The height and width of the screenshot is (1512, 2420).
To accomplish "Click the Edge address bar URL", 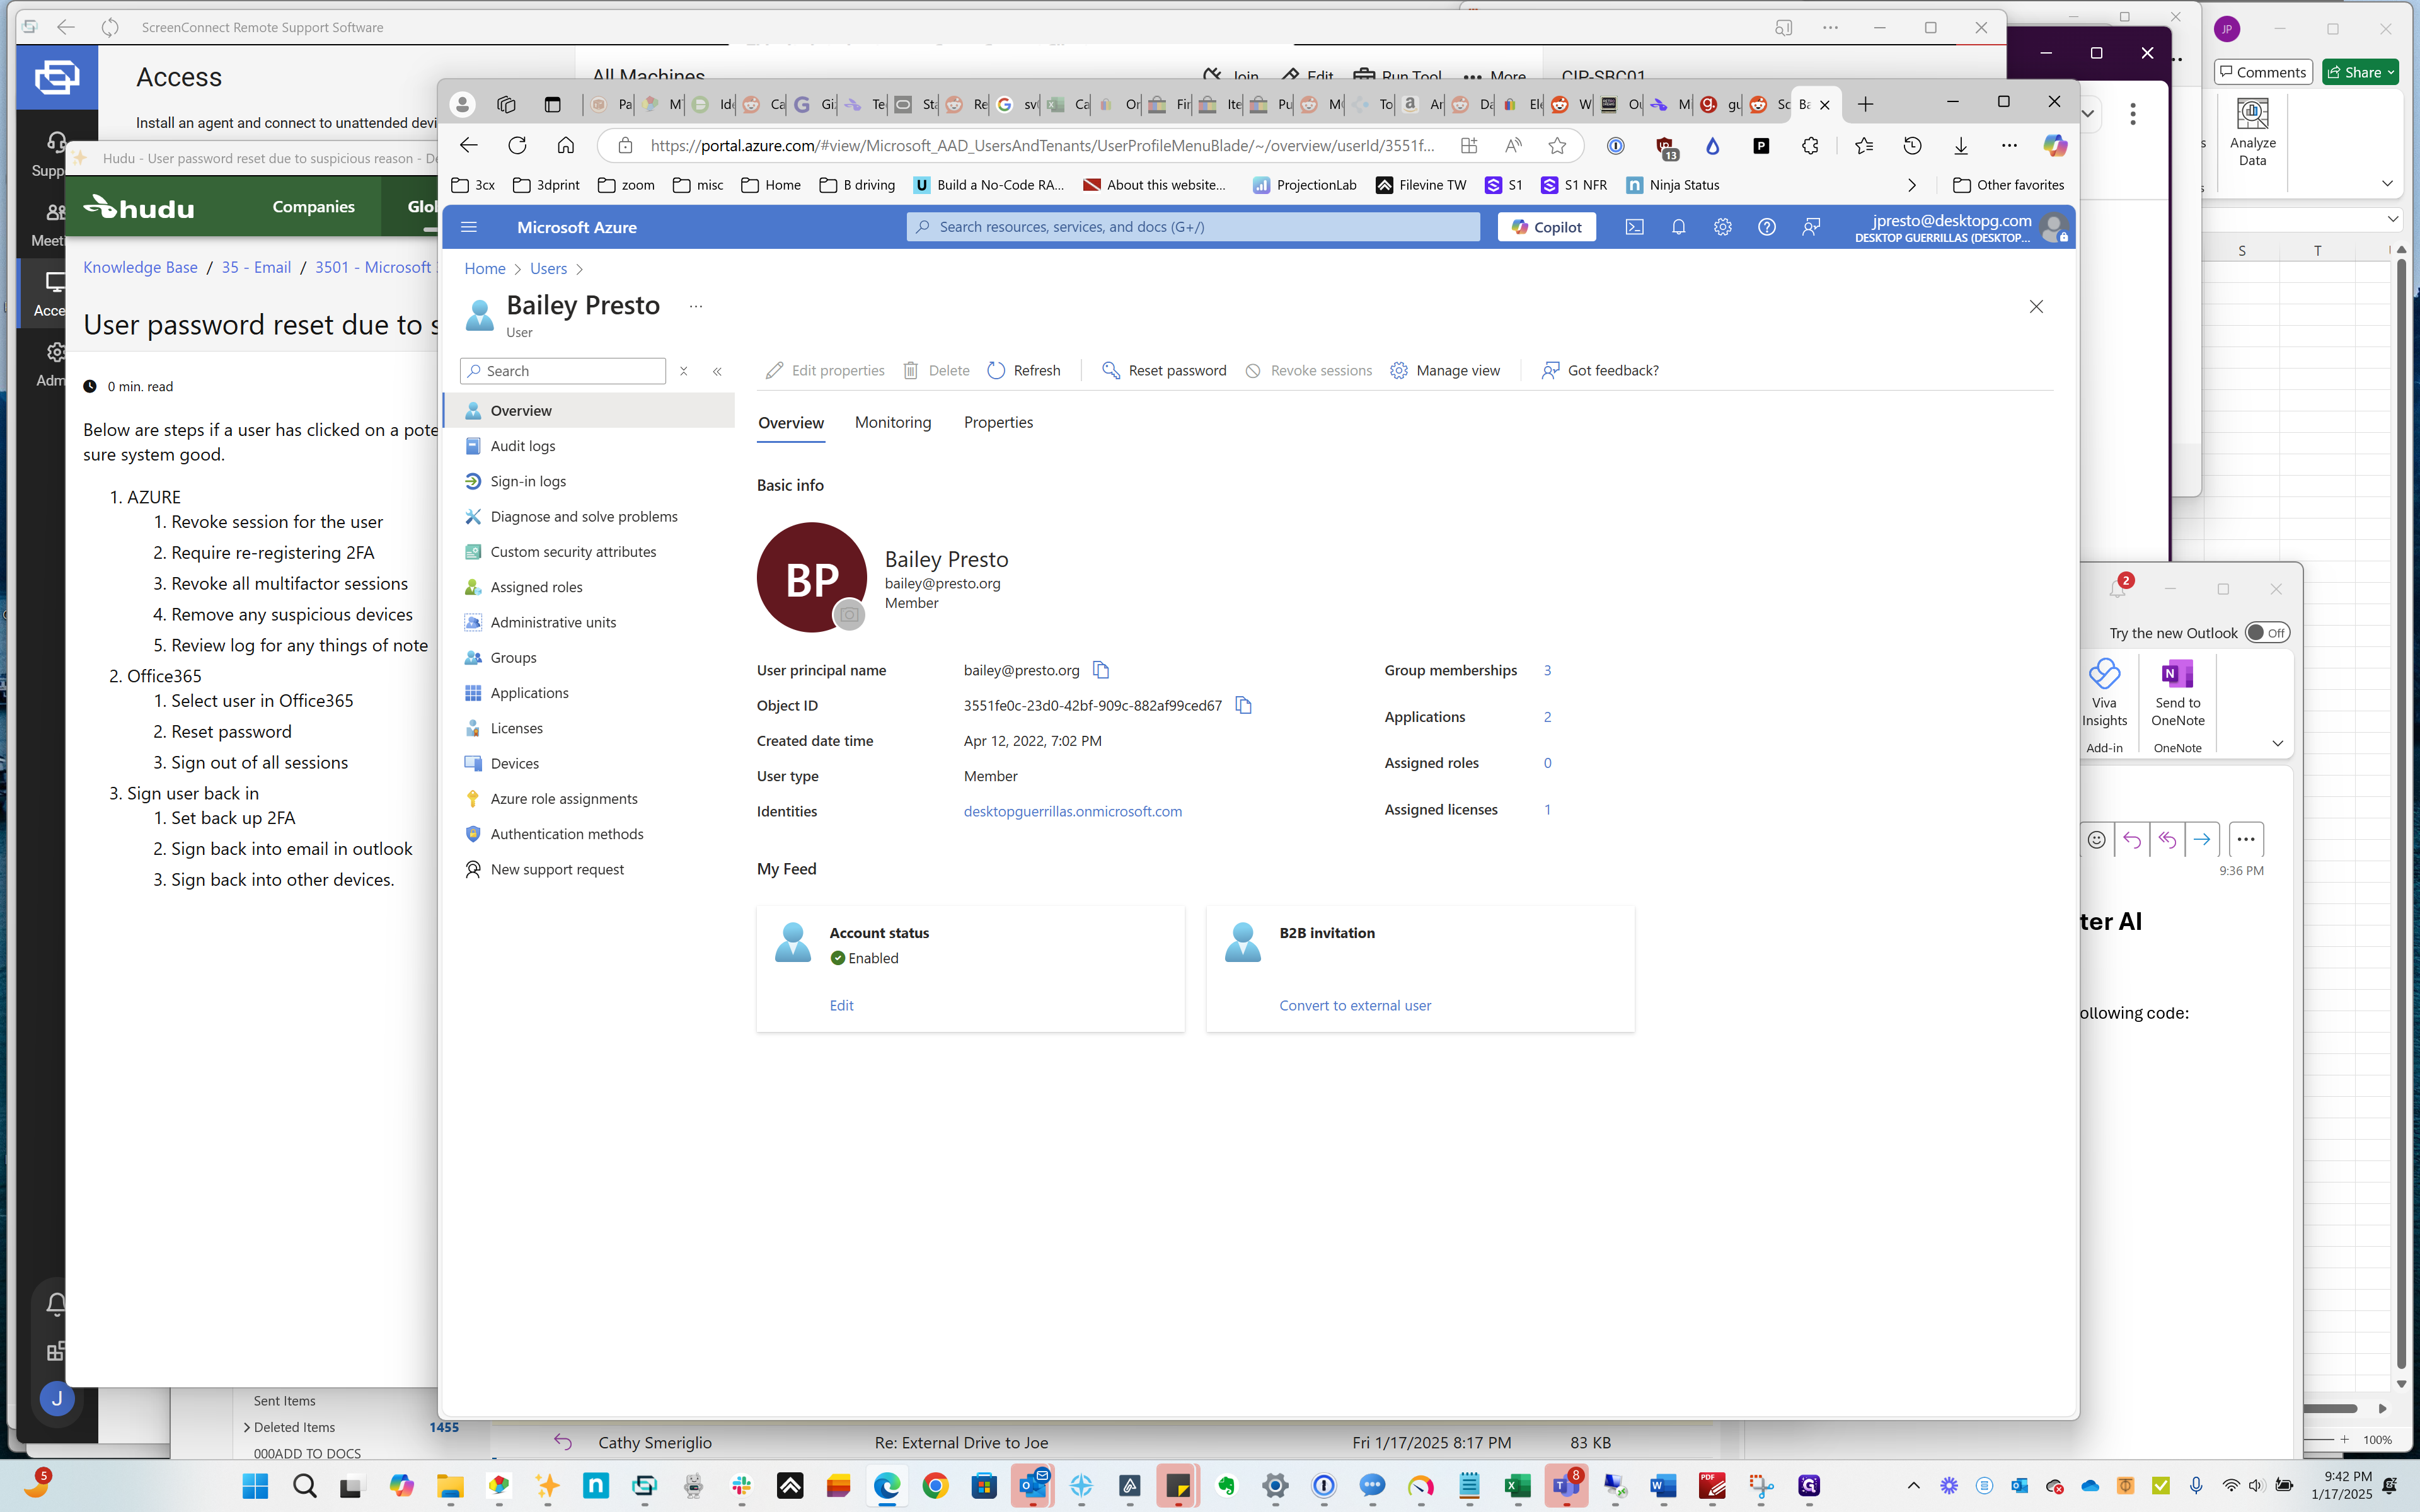I will (1042, 146).
